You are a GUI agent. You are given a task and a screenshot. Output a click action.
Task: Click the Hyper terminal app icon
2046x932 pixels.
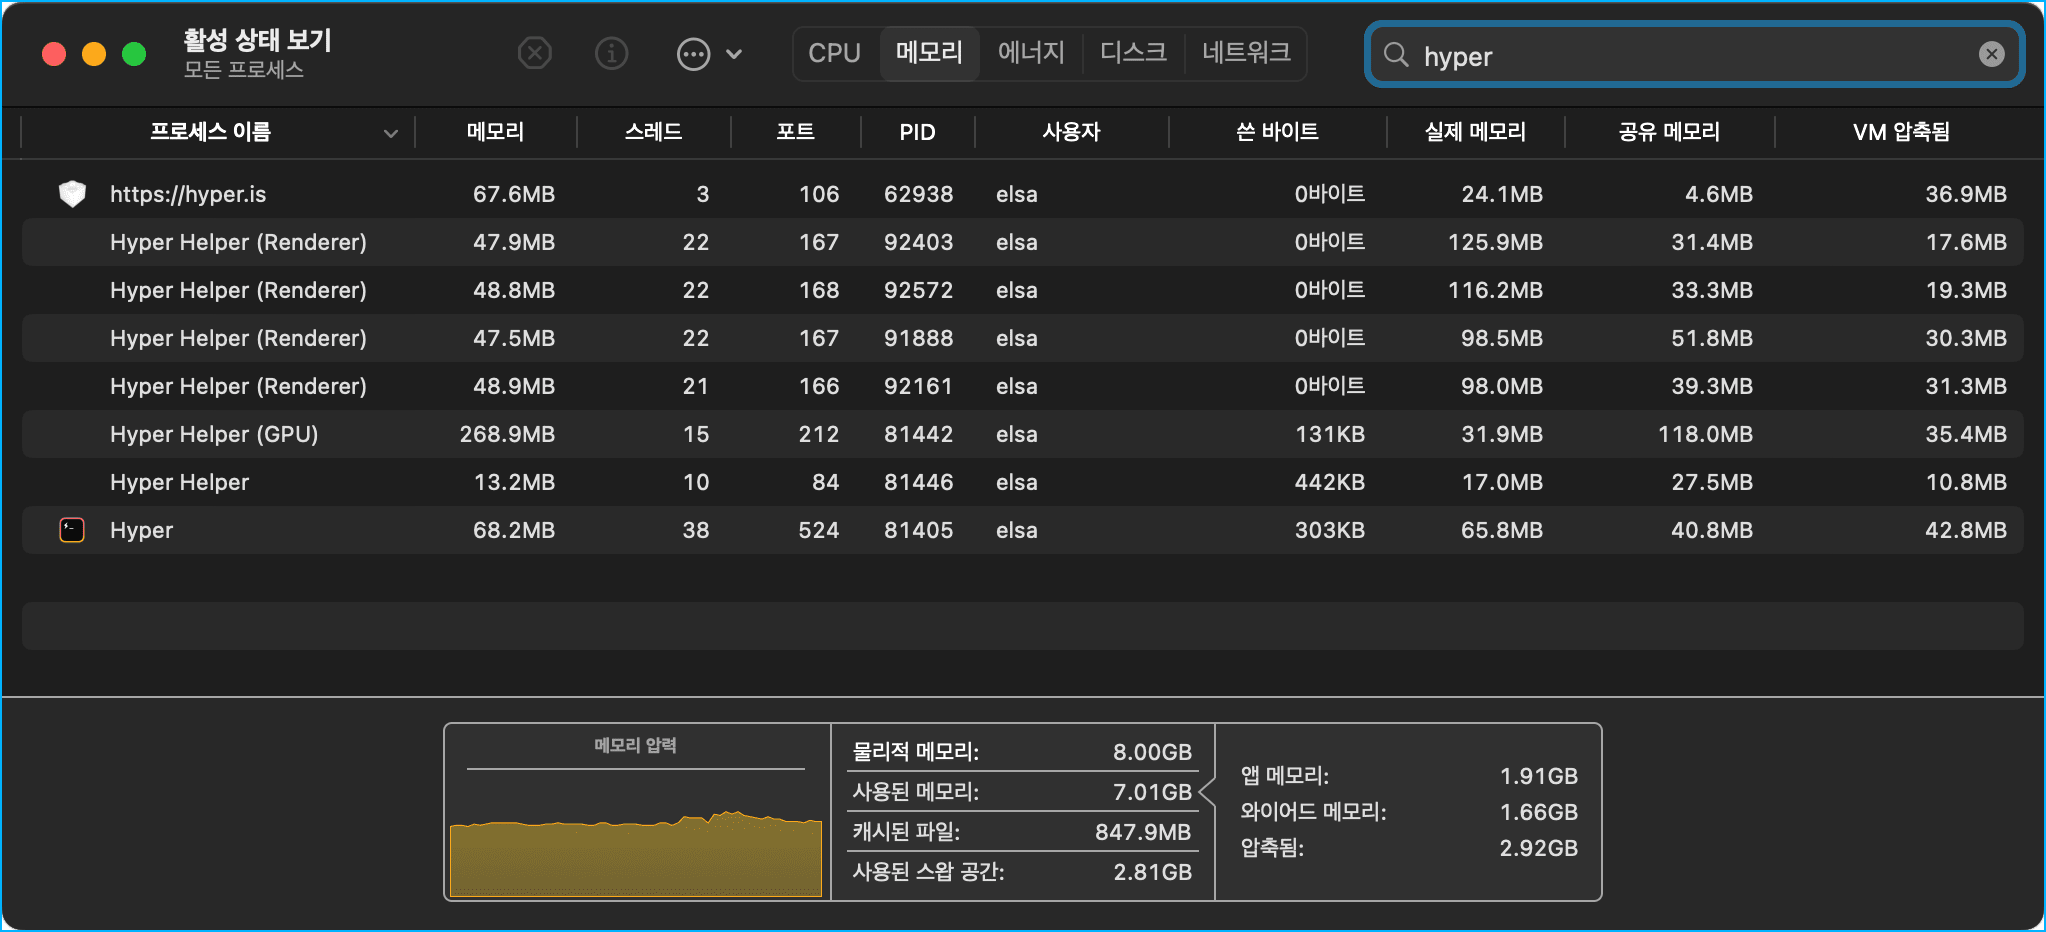tap(72, 530)
